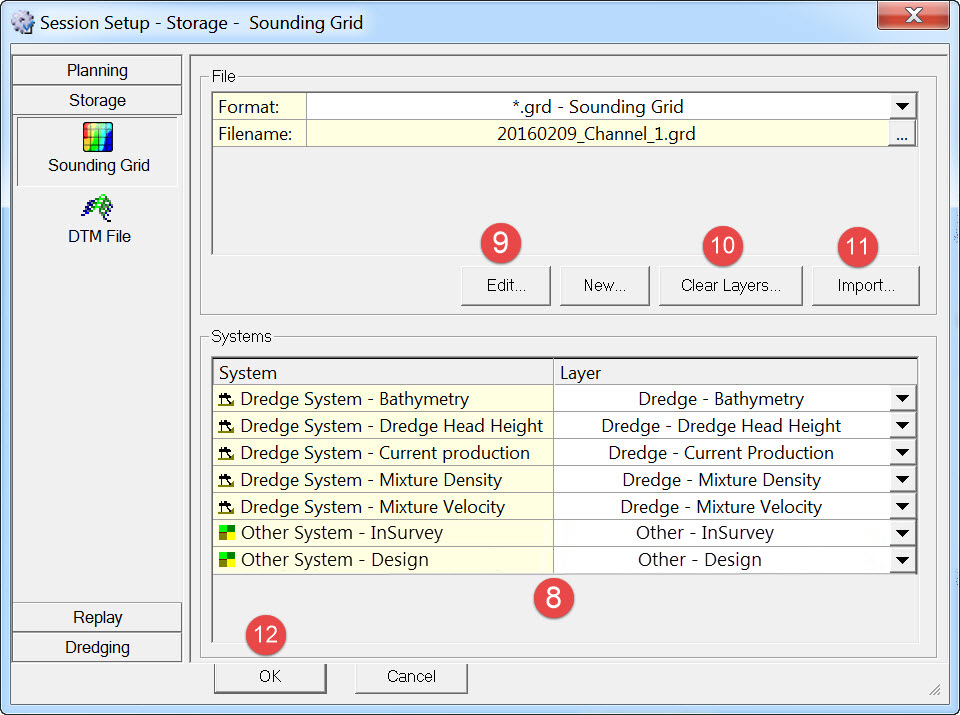Click the Import... button
Screen dimensions: 960x715
tap(865, 285)
